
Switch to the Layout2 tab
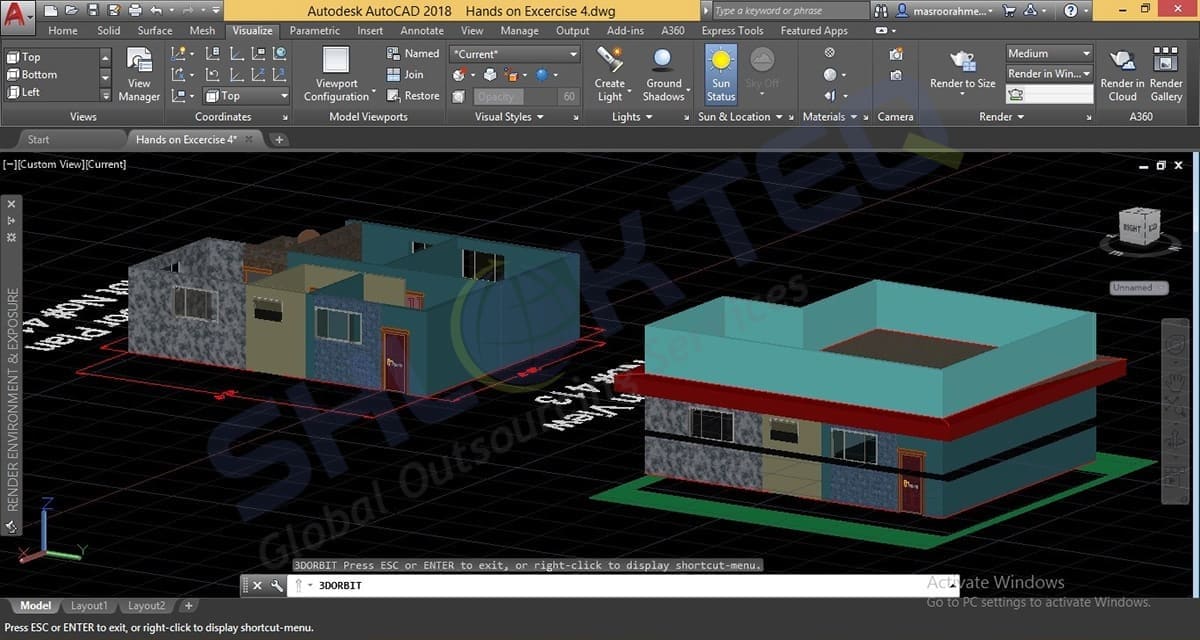tap(146, 606)
